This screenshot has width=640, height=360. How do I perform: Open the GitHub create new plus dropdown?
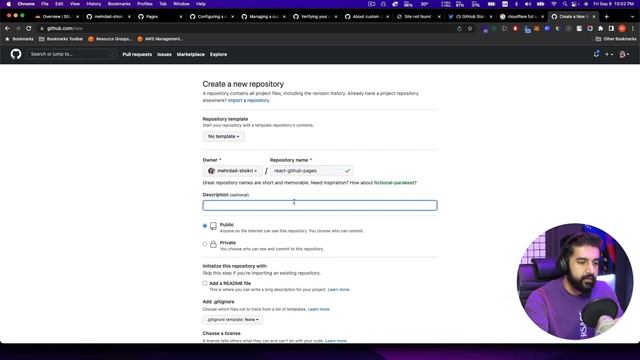(x=609, y=54)
